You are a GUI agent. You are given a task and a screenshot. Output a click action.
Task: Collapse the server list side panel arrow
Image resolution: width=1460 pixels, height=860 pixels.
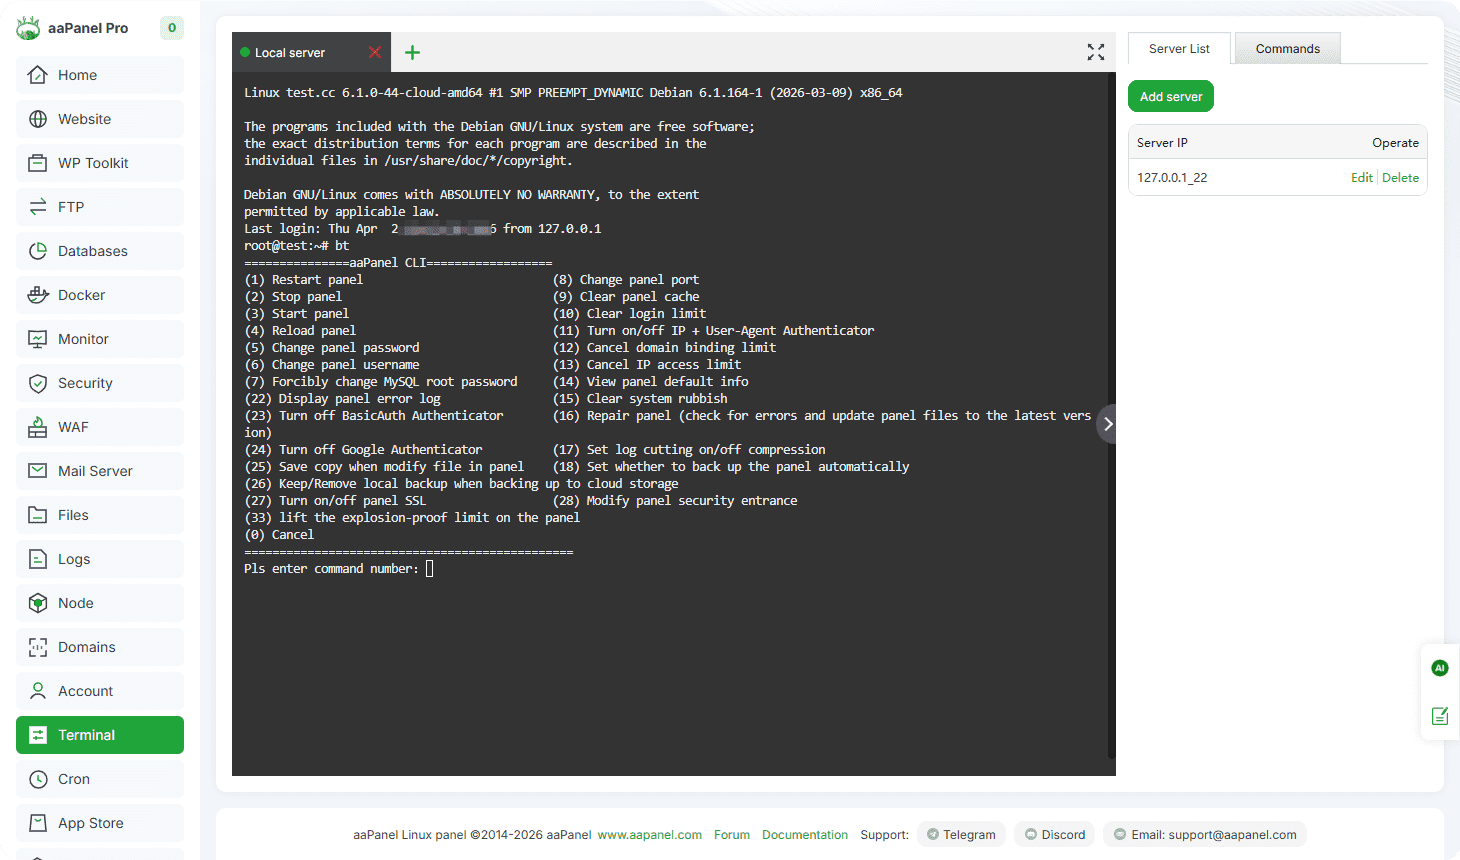point(1107,424)
